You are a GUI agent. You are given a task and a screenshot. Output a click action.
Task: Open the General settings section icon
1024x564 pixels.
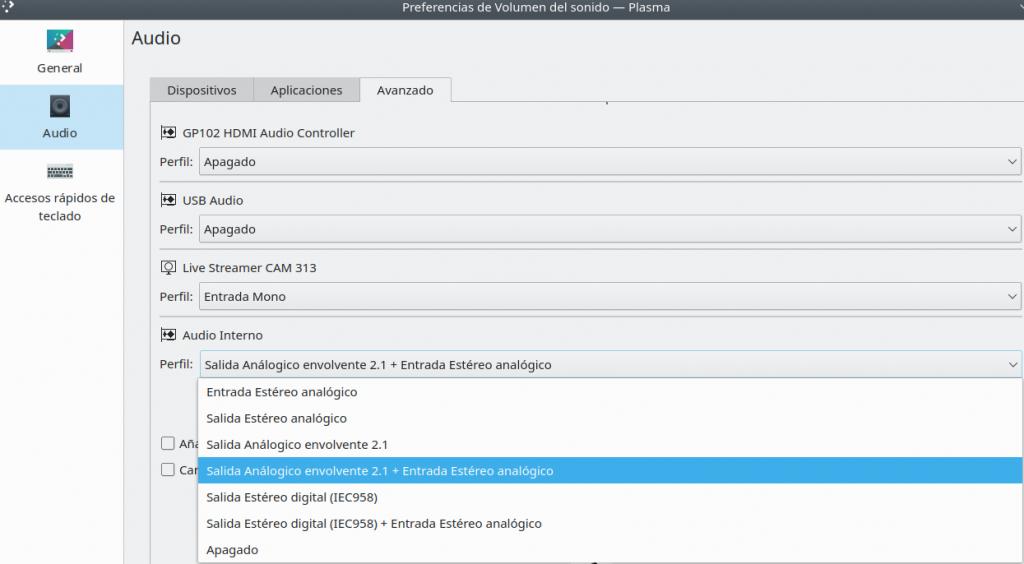(60, 41)
